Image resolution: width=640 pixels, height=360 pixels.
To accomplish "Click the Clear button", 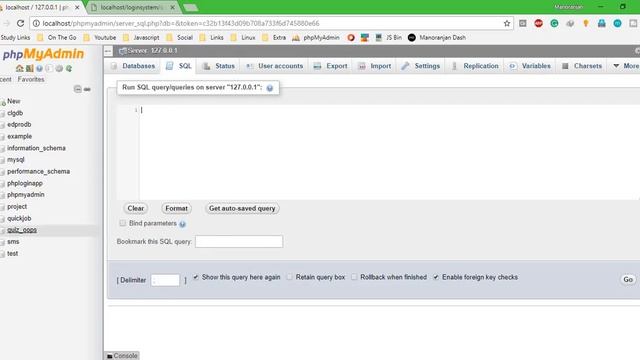I will pos(136,209).
